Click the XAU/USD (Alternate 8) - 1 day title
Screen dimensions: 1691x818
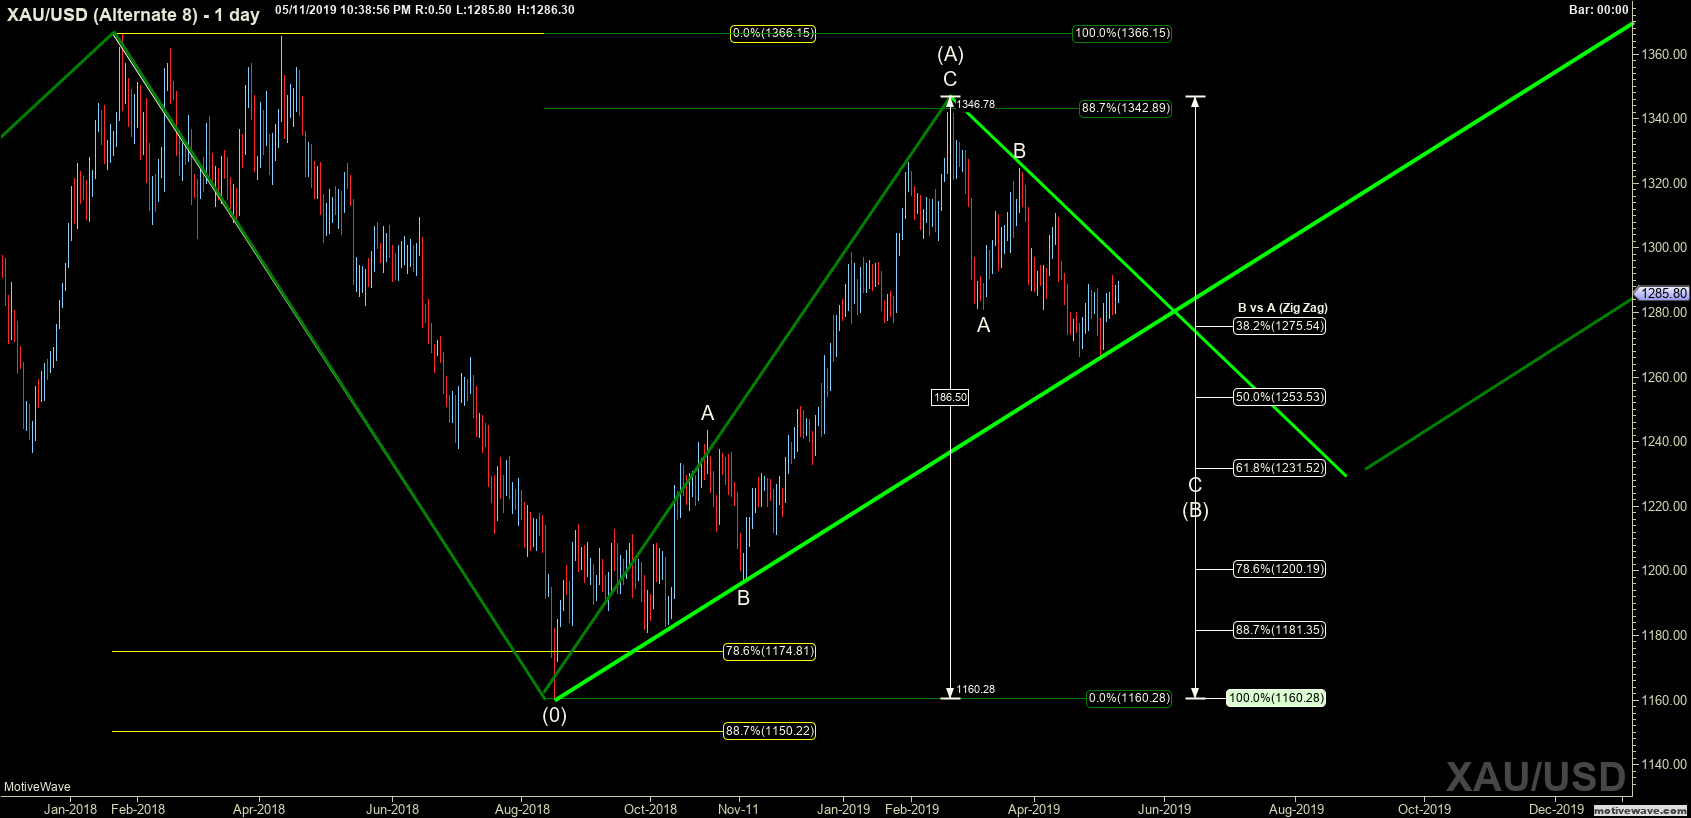point(133,15)
